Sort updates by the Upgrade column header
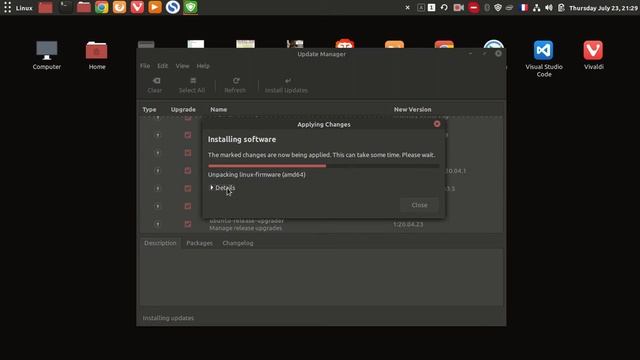 (x=183, y=109)
